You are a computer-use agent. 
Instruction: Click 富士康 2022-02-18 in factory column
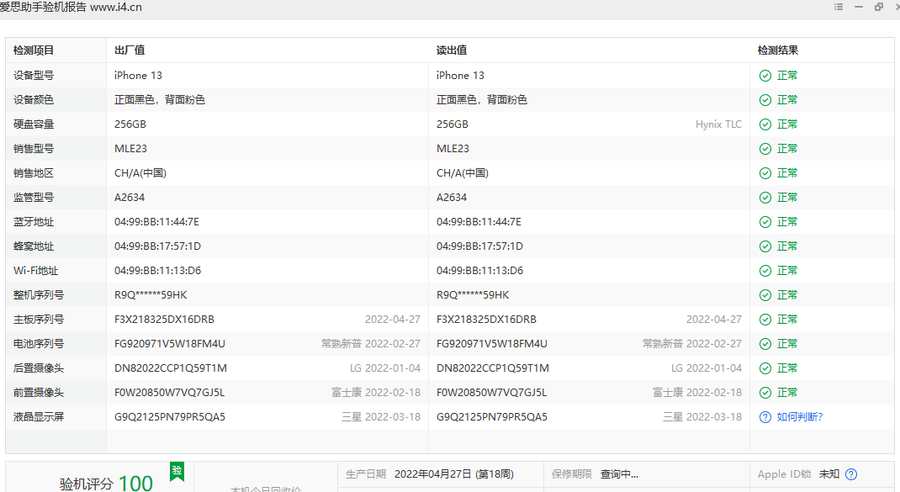[x=376, y=393]
